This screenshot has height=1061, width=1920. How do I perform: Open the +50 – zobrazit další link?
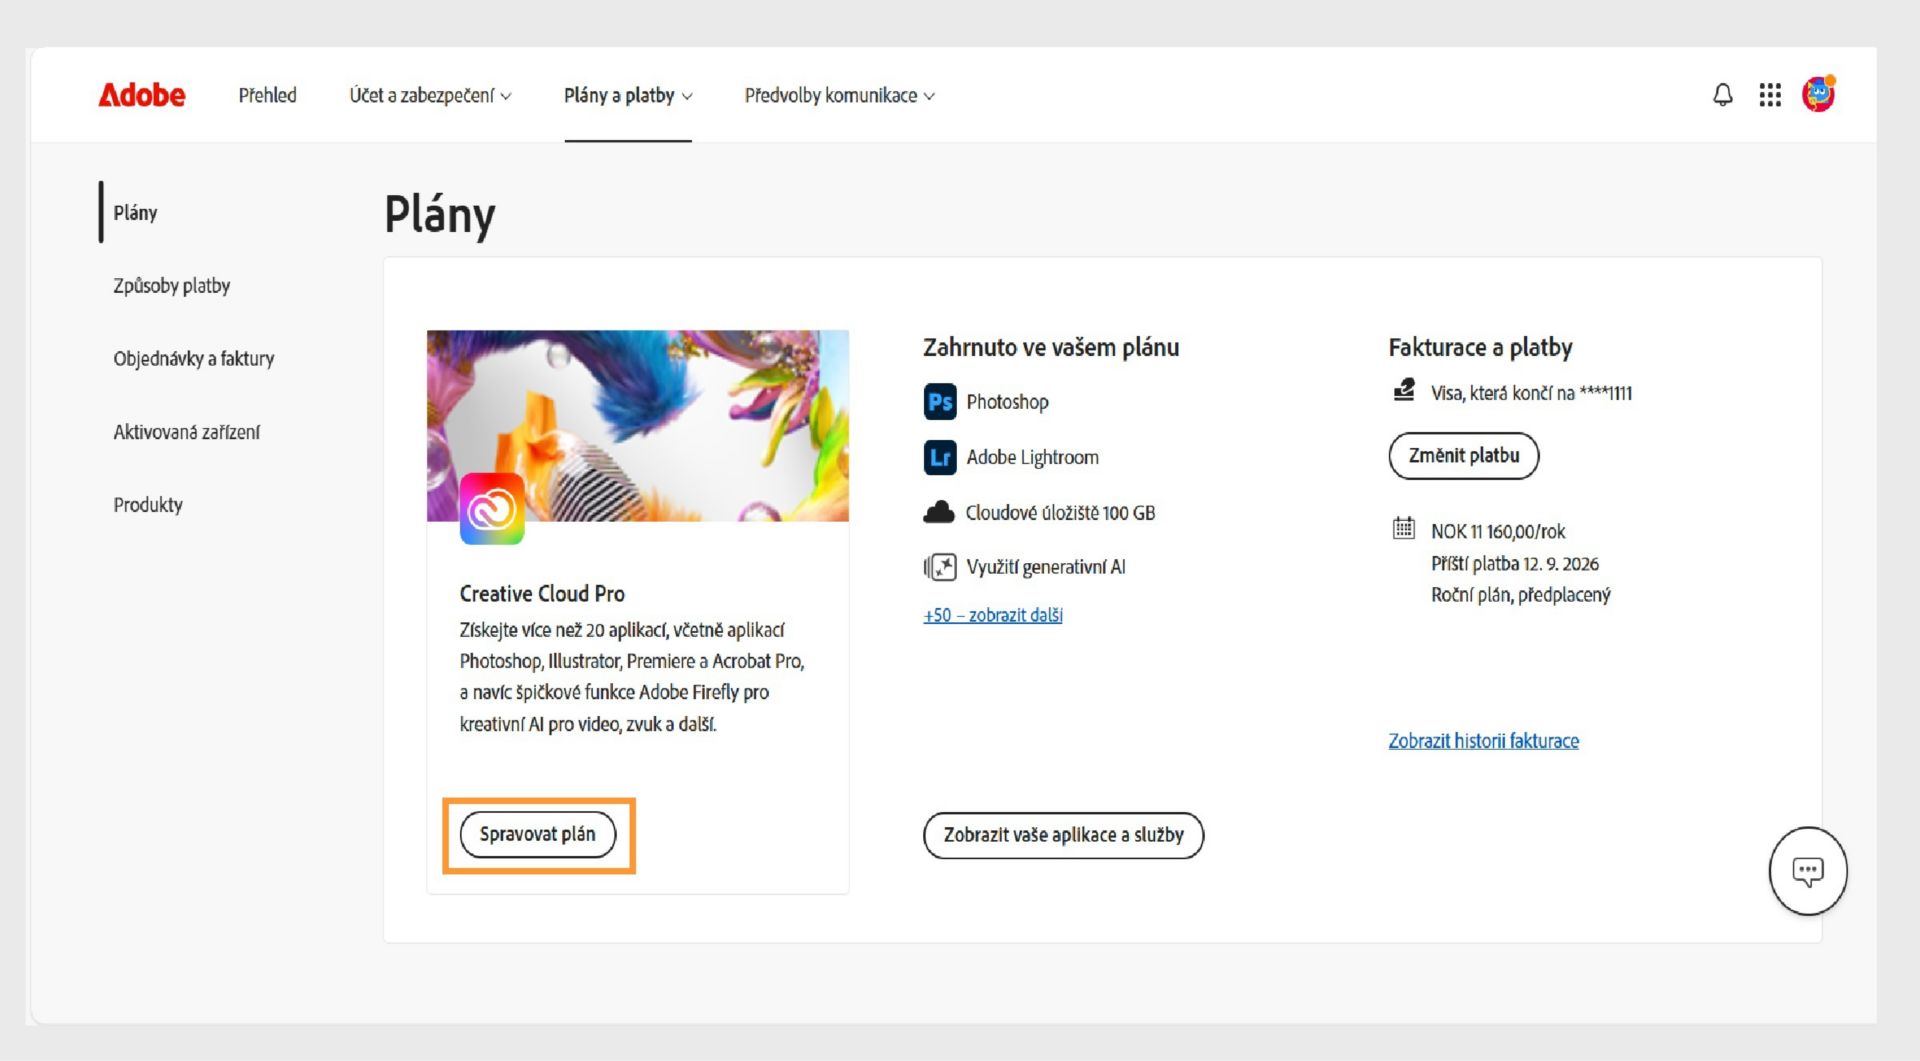(993, 615)
